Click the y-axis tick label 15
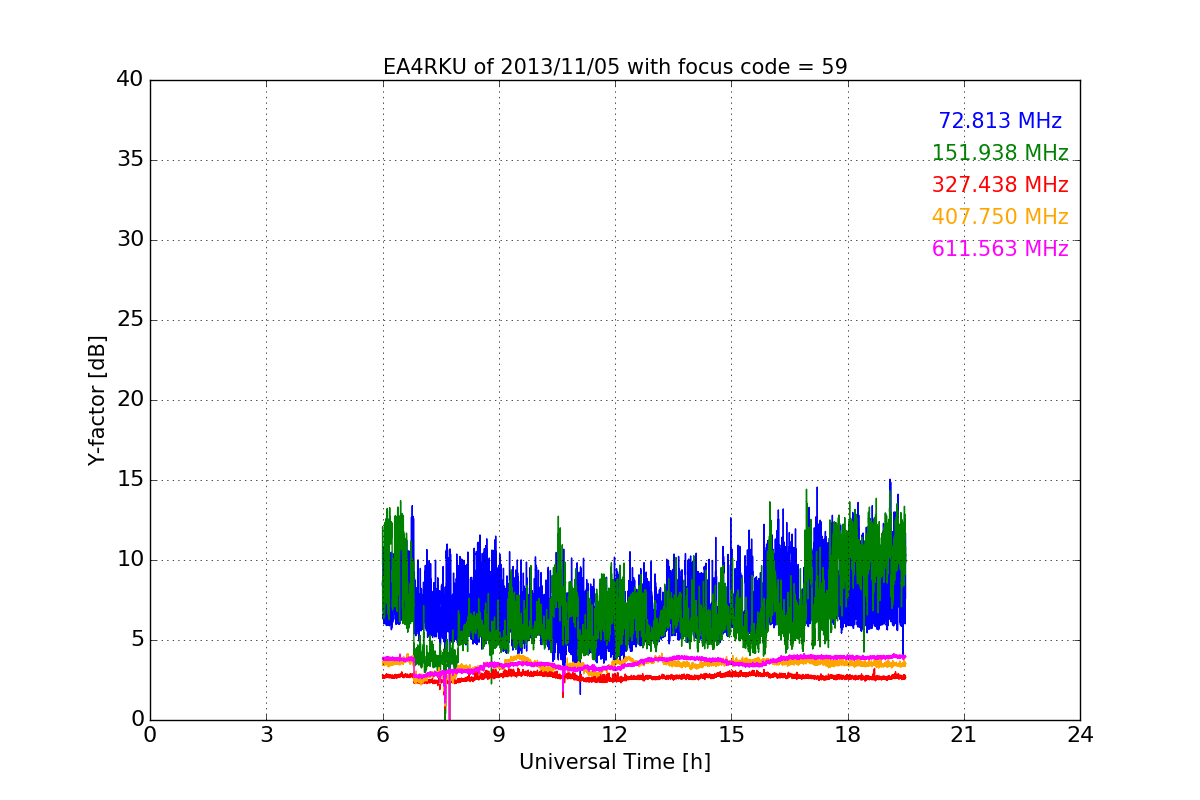Image resolution: width=1200 pixels, height=800 pixels. (x=130, y=480)
